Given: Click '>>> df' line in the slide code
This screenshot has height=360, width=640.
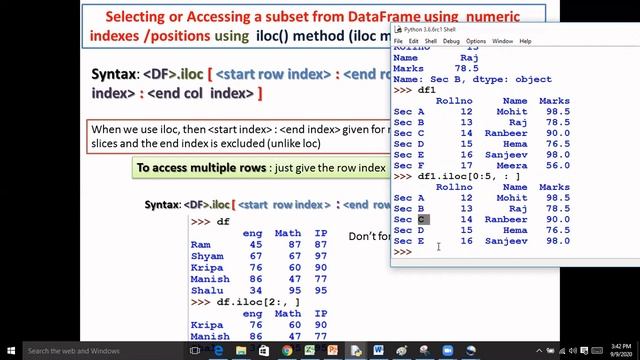Looking at the screenshot, I should pyautogui.click(x=210, y=222).
